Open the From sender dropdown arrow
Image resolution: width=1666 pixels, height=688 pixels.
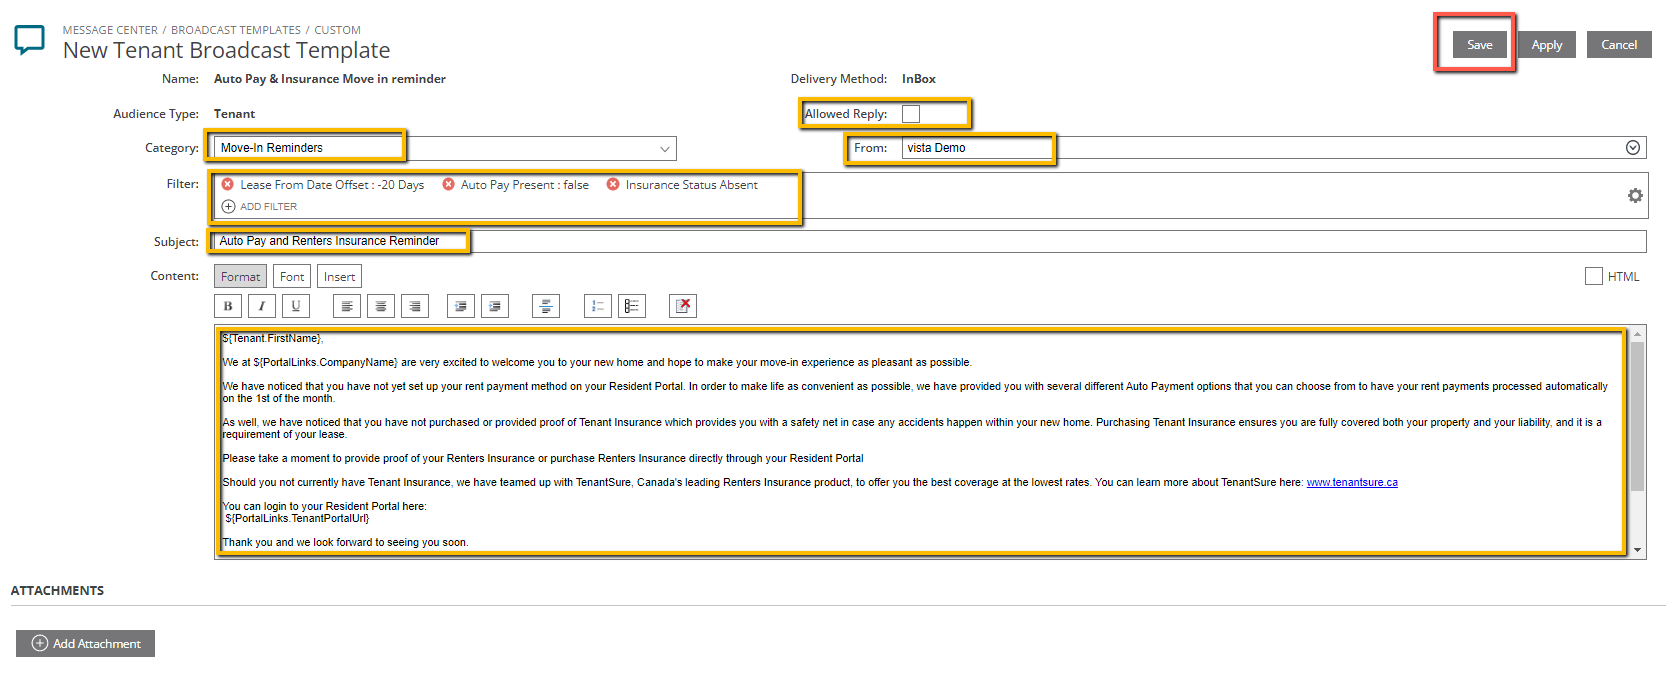pos(1633,148)
